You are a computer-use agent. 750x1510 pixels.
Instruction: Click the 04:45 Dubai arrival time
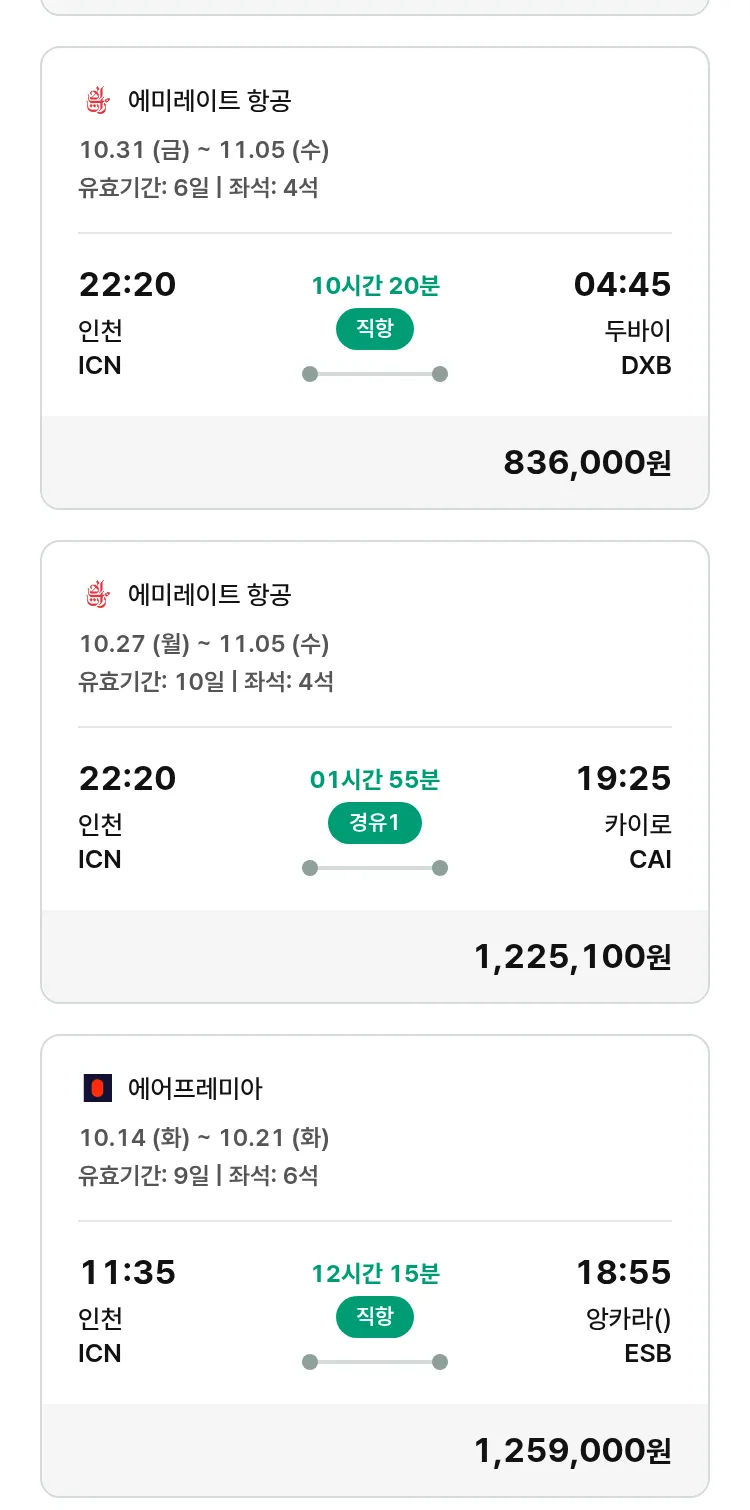(x=622, y=285)
